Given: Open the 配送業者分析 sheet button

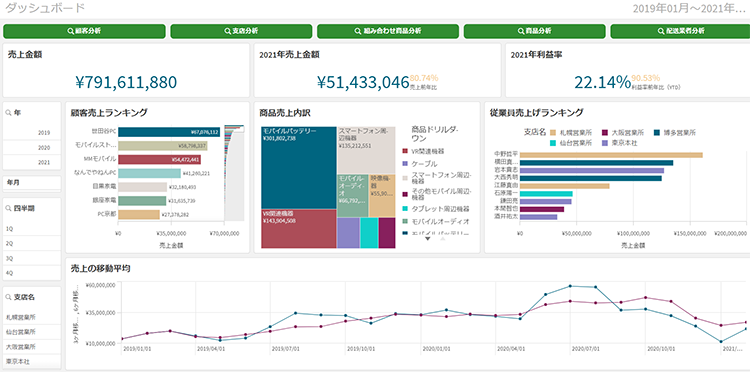Looking at the screenshot, I should (680, 31).
